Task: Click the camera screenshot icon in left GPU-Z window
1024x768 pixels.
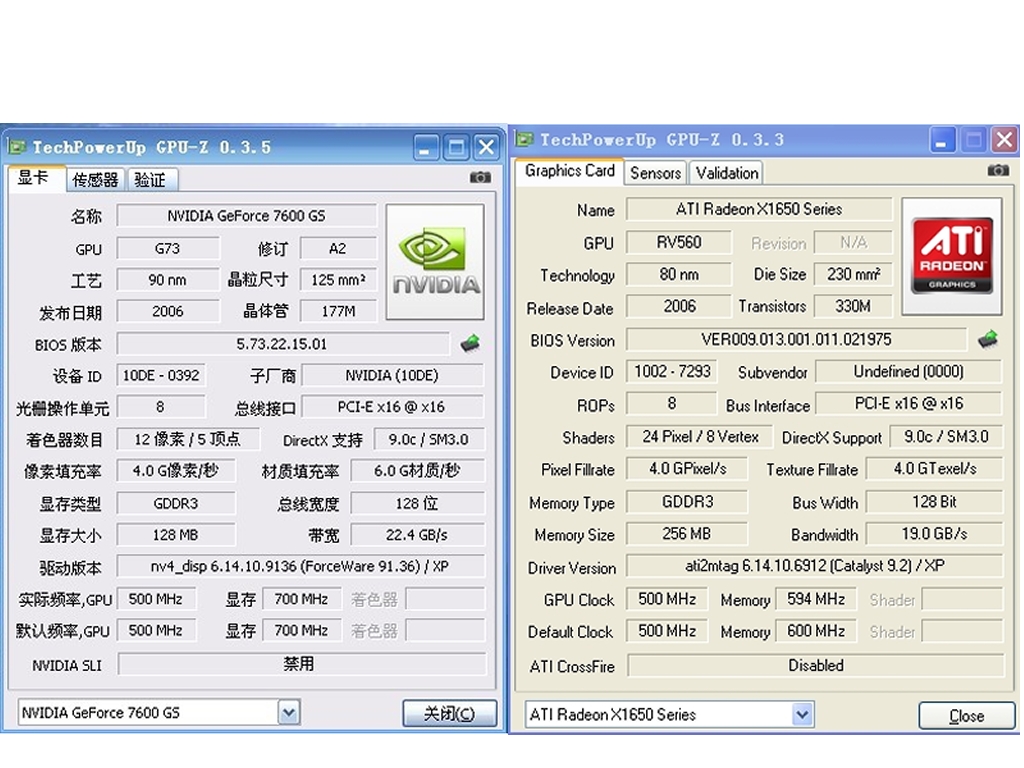Action: pyautogui.click(x=480, y=177)
